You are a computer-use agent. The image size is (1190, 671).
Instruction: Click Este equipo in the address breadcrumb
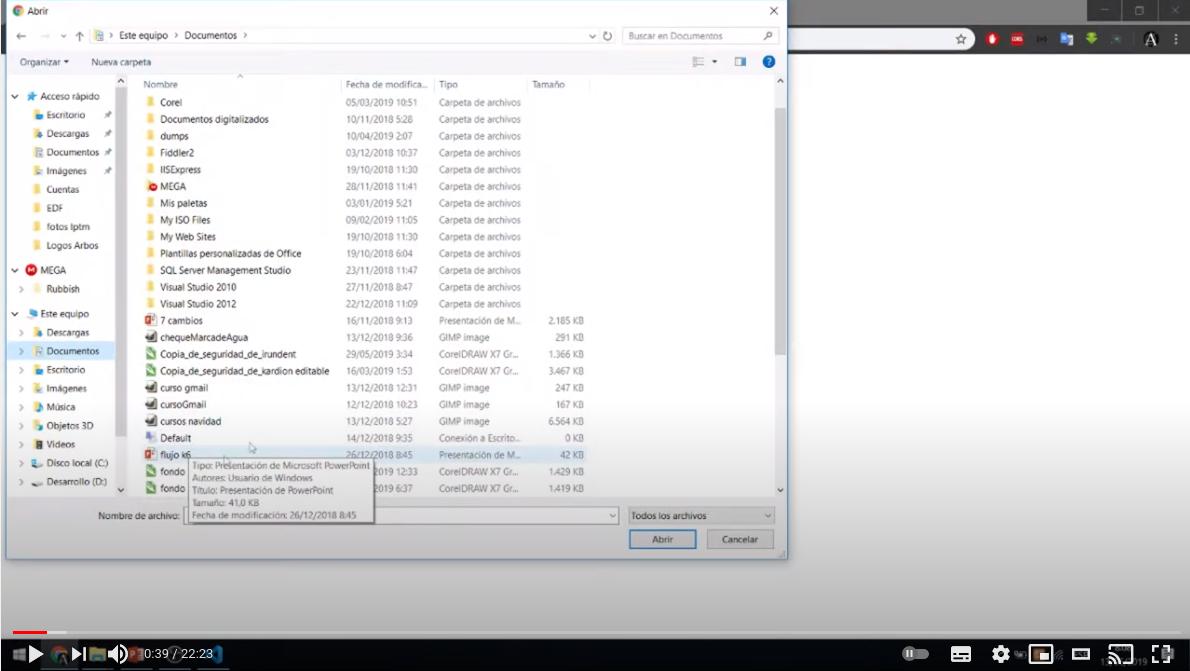143,36
